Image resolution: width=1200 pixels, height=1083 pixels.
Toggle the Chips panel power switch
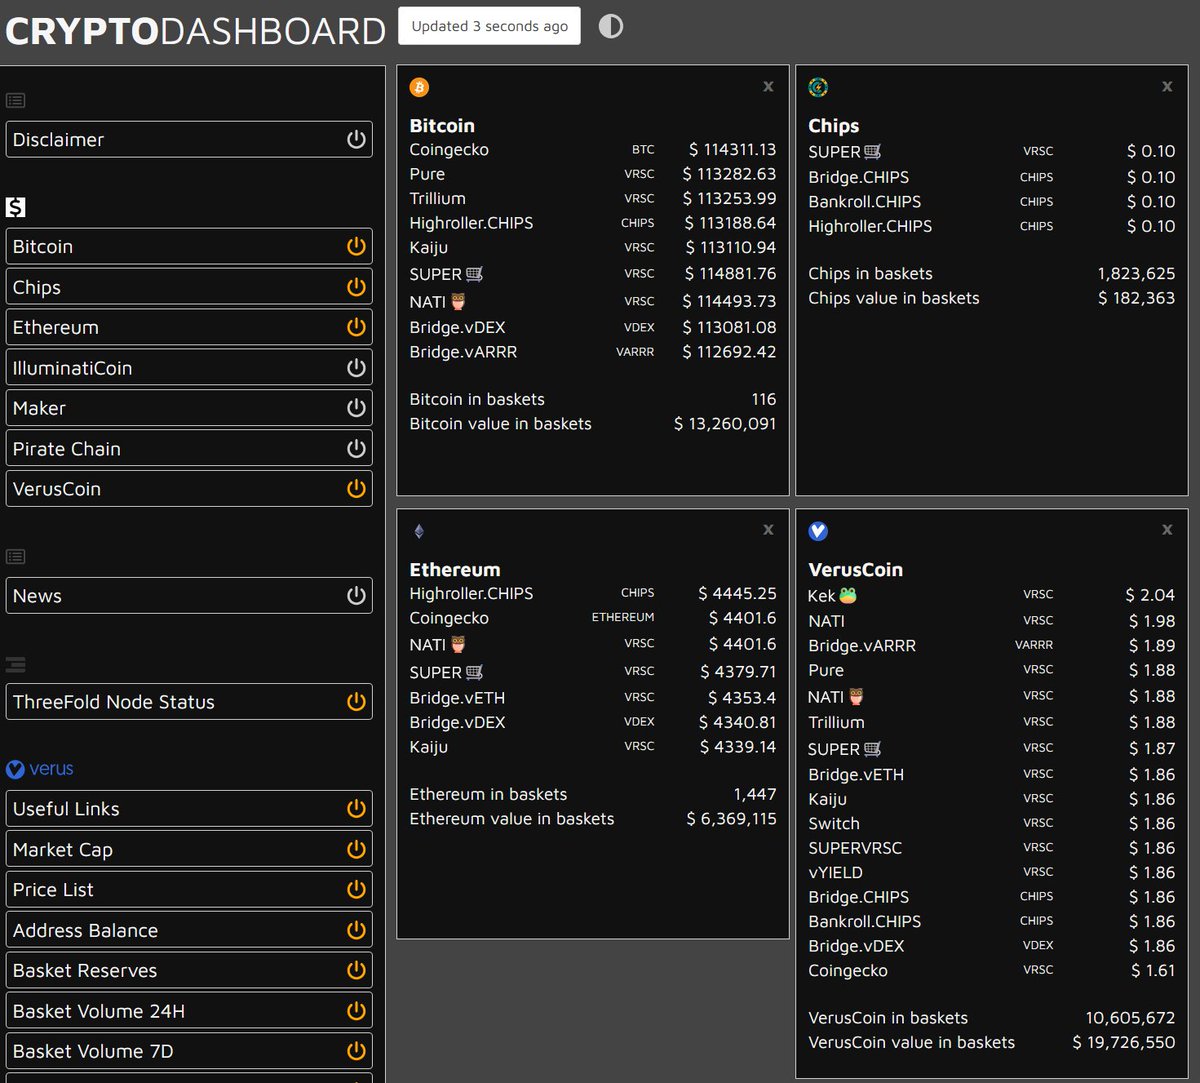pos(356,287)
